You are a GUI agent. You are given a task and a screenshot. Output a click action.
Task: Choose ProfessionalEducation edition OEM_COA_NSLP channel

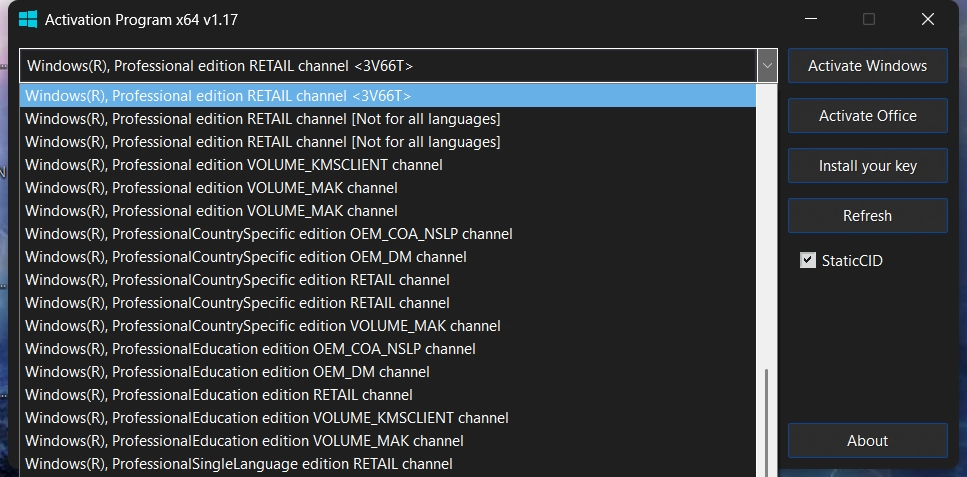pos(250,349)
